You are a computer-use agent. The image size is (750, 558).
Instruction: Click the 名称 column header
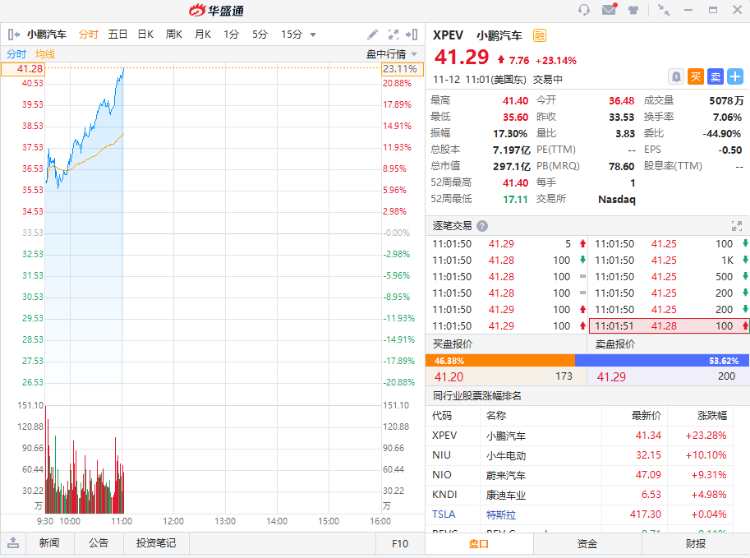(496, 416)
